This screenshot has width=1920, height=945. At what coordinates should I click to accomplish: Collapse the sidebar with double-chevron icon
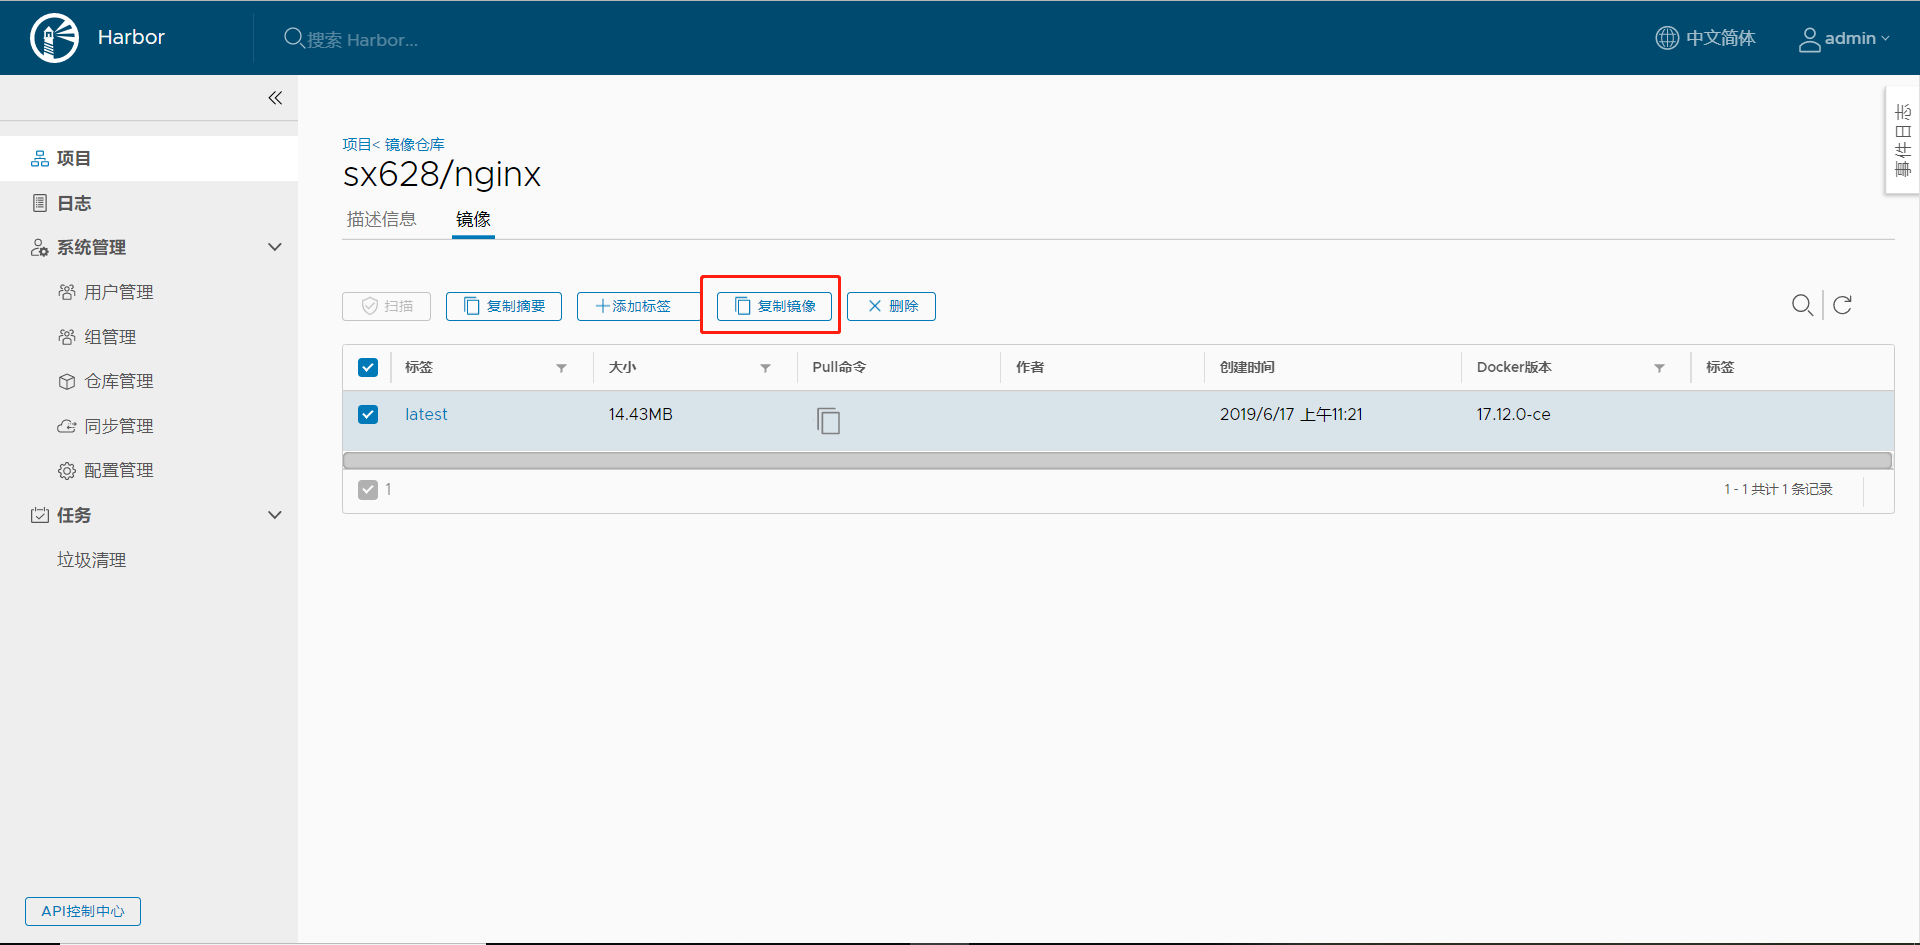coord(275,98)
